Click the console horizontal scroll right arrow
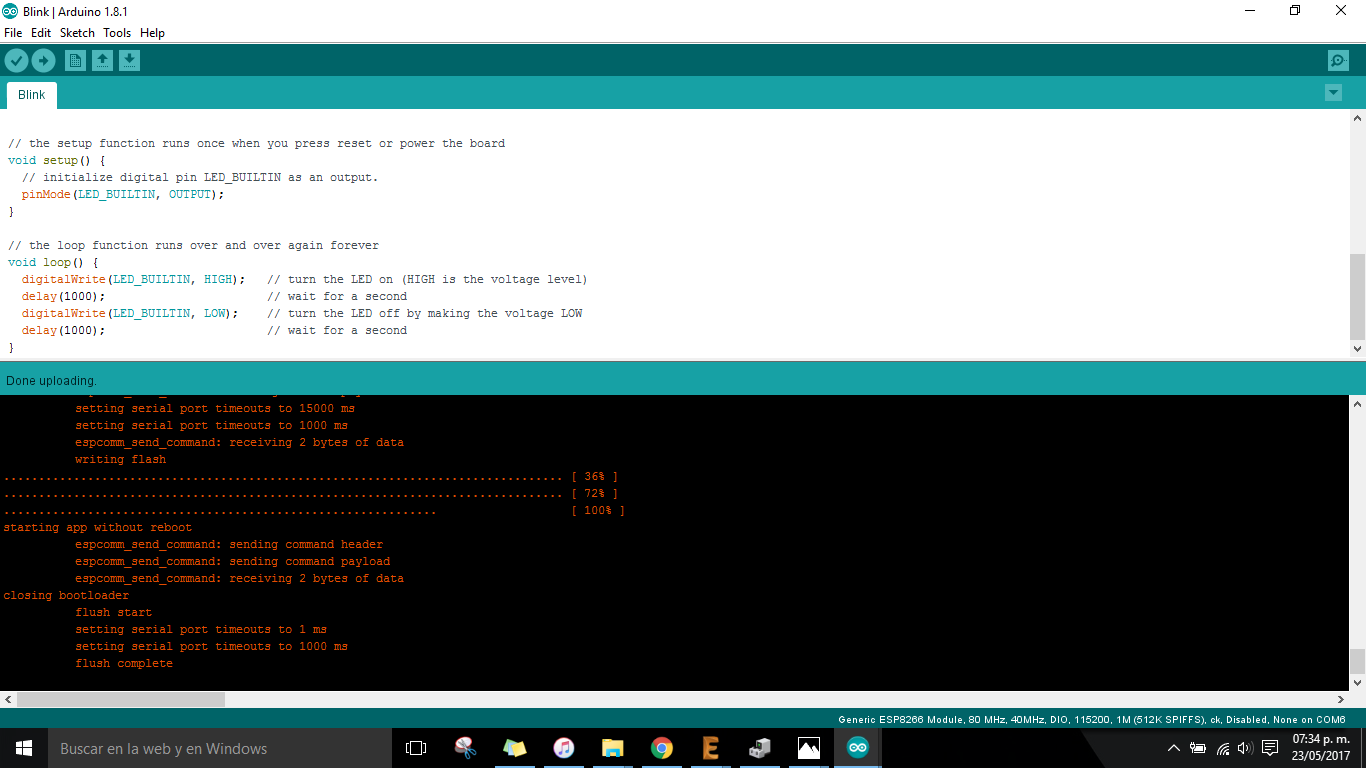 1341,700
